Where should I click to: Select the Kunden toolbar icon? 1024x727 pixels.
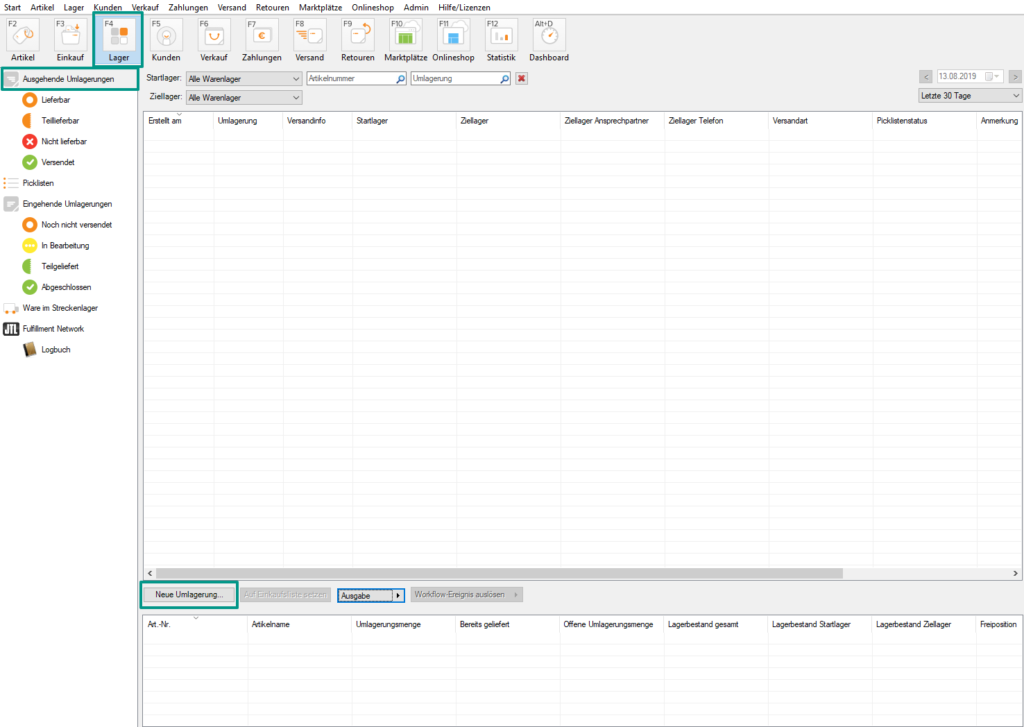click(x=166, y=40)
